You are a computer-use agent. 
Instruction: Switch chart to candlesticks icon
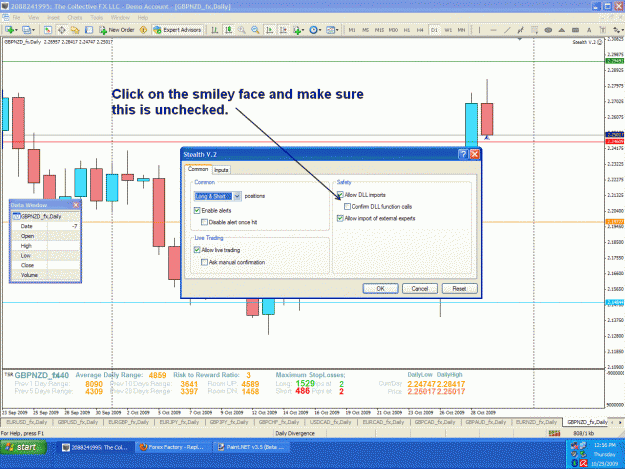point(228,30)
